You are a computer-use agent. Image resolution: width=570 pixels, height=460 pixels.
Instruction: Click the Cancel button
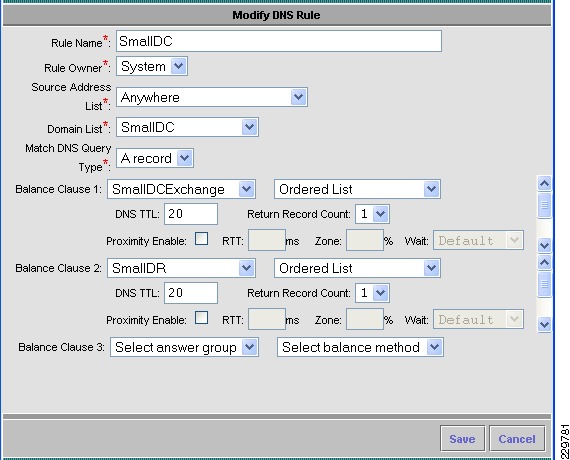(x=517, y=439)
